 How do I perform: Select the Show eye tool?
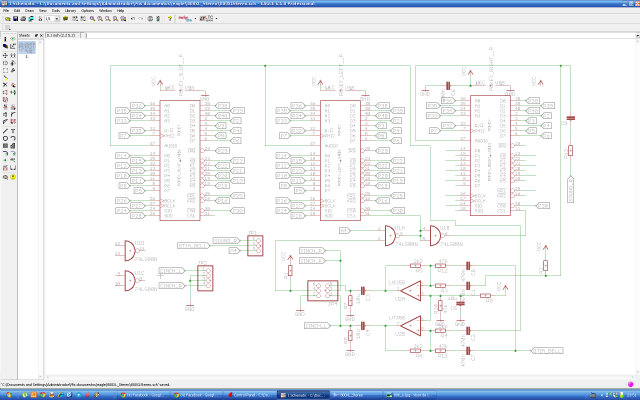(x=13, y=39)
